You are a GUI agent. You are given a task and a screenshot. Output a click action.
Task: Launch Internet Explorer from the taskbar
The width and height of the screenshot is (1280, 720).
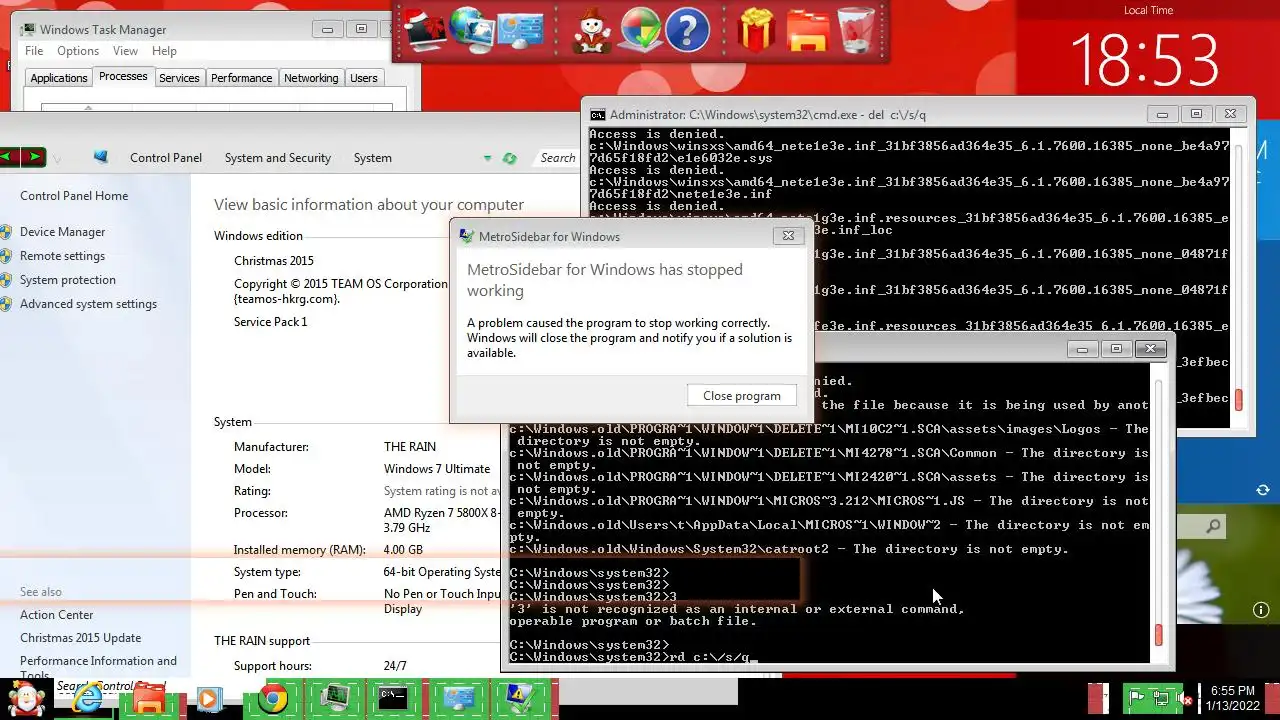[88, 698]
